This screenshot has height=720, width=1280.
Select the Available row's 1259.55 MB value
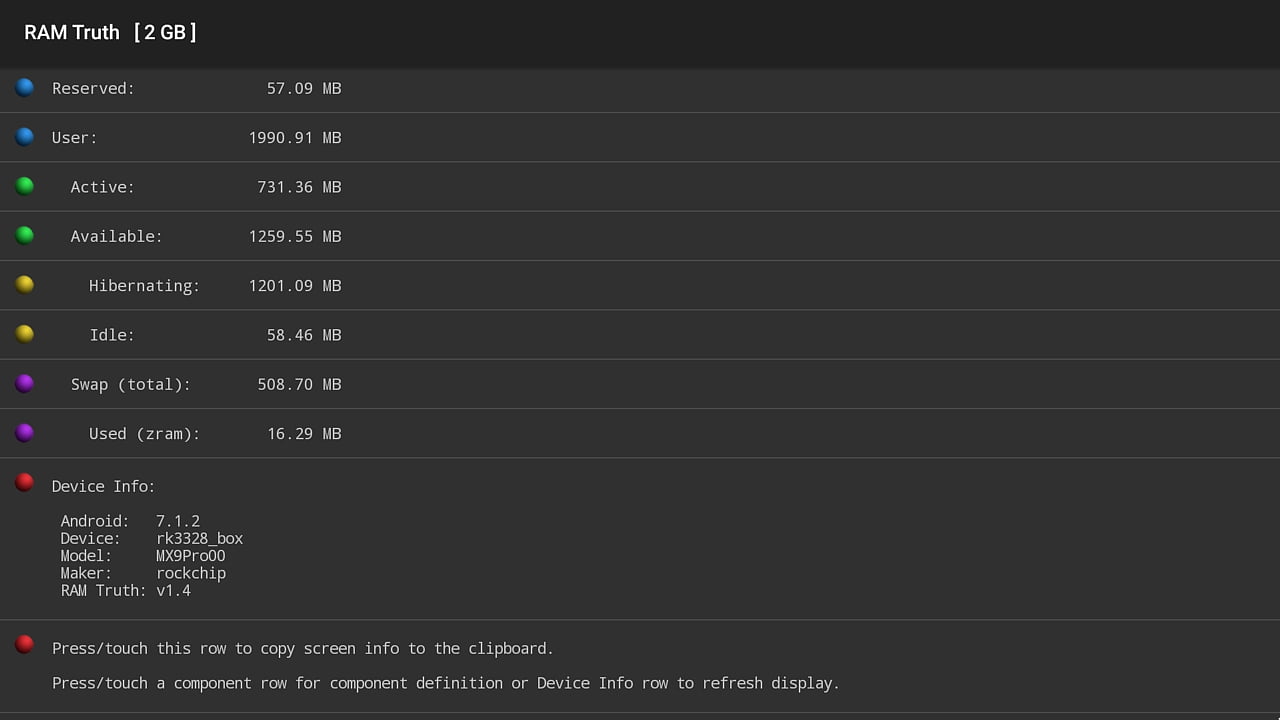[x=295, y=237]
